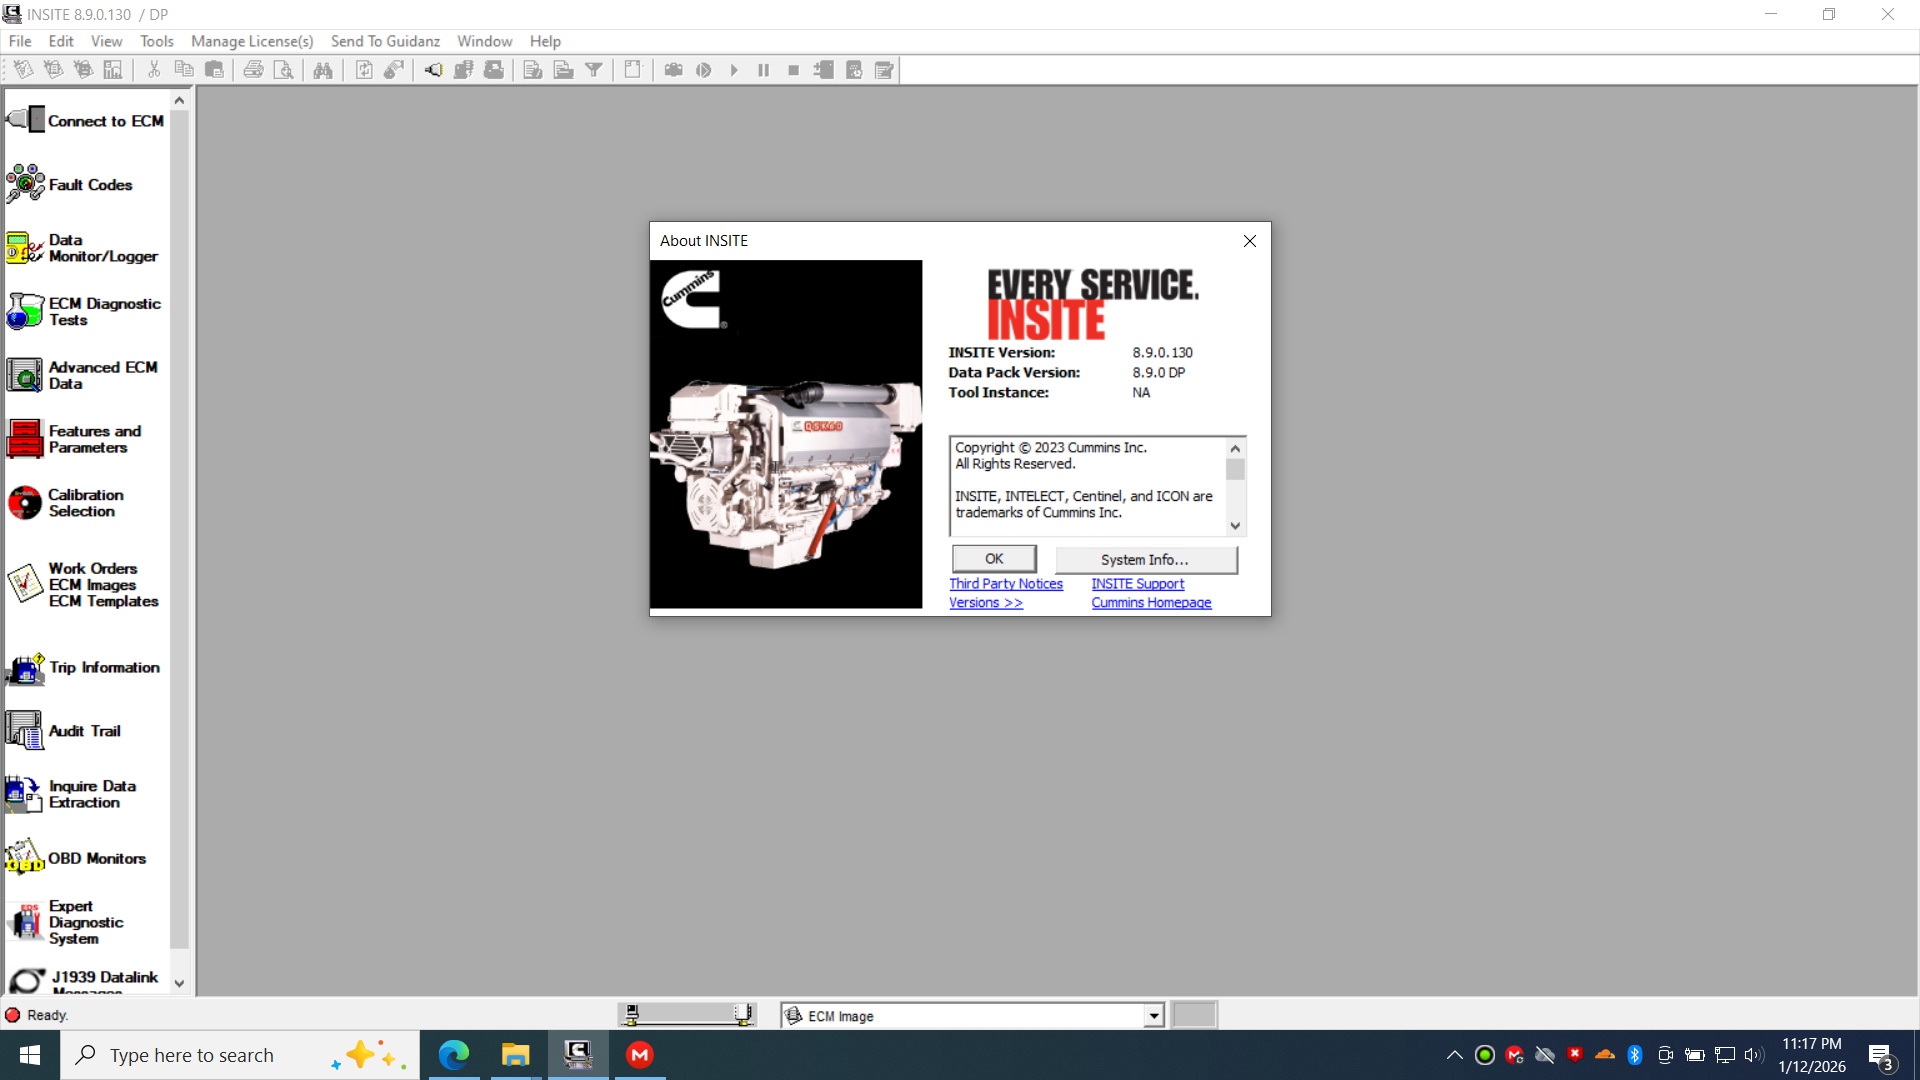
Task: Click the Print toolbar icon
Action: pyautogui.click(x=254, y=70)
